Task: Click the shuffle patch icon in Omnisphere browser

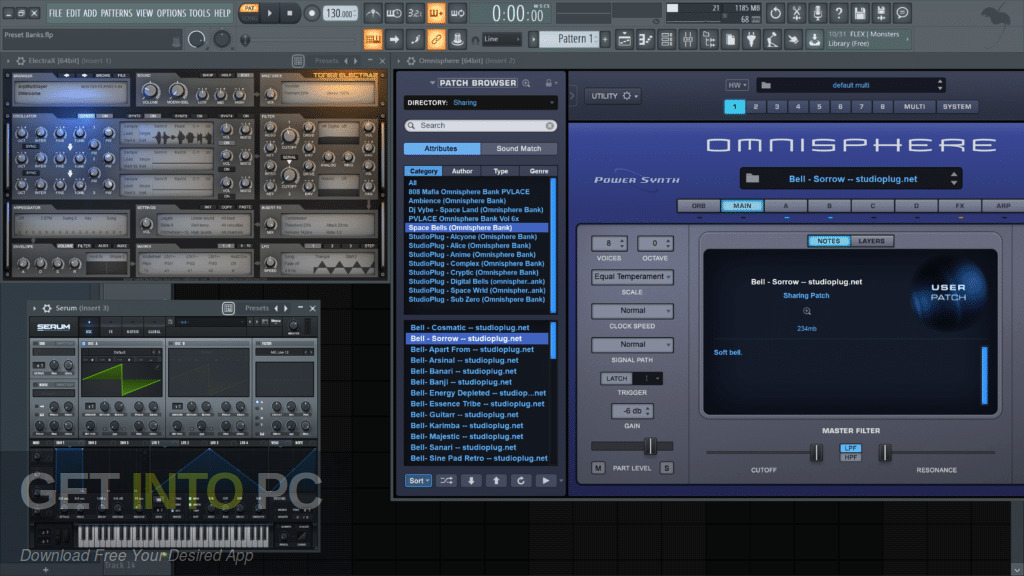Action: coord(446,481)
